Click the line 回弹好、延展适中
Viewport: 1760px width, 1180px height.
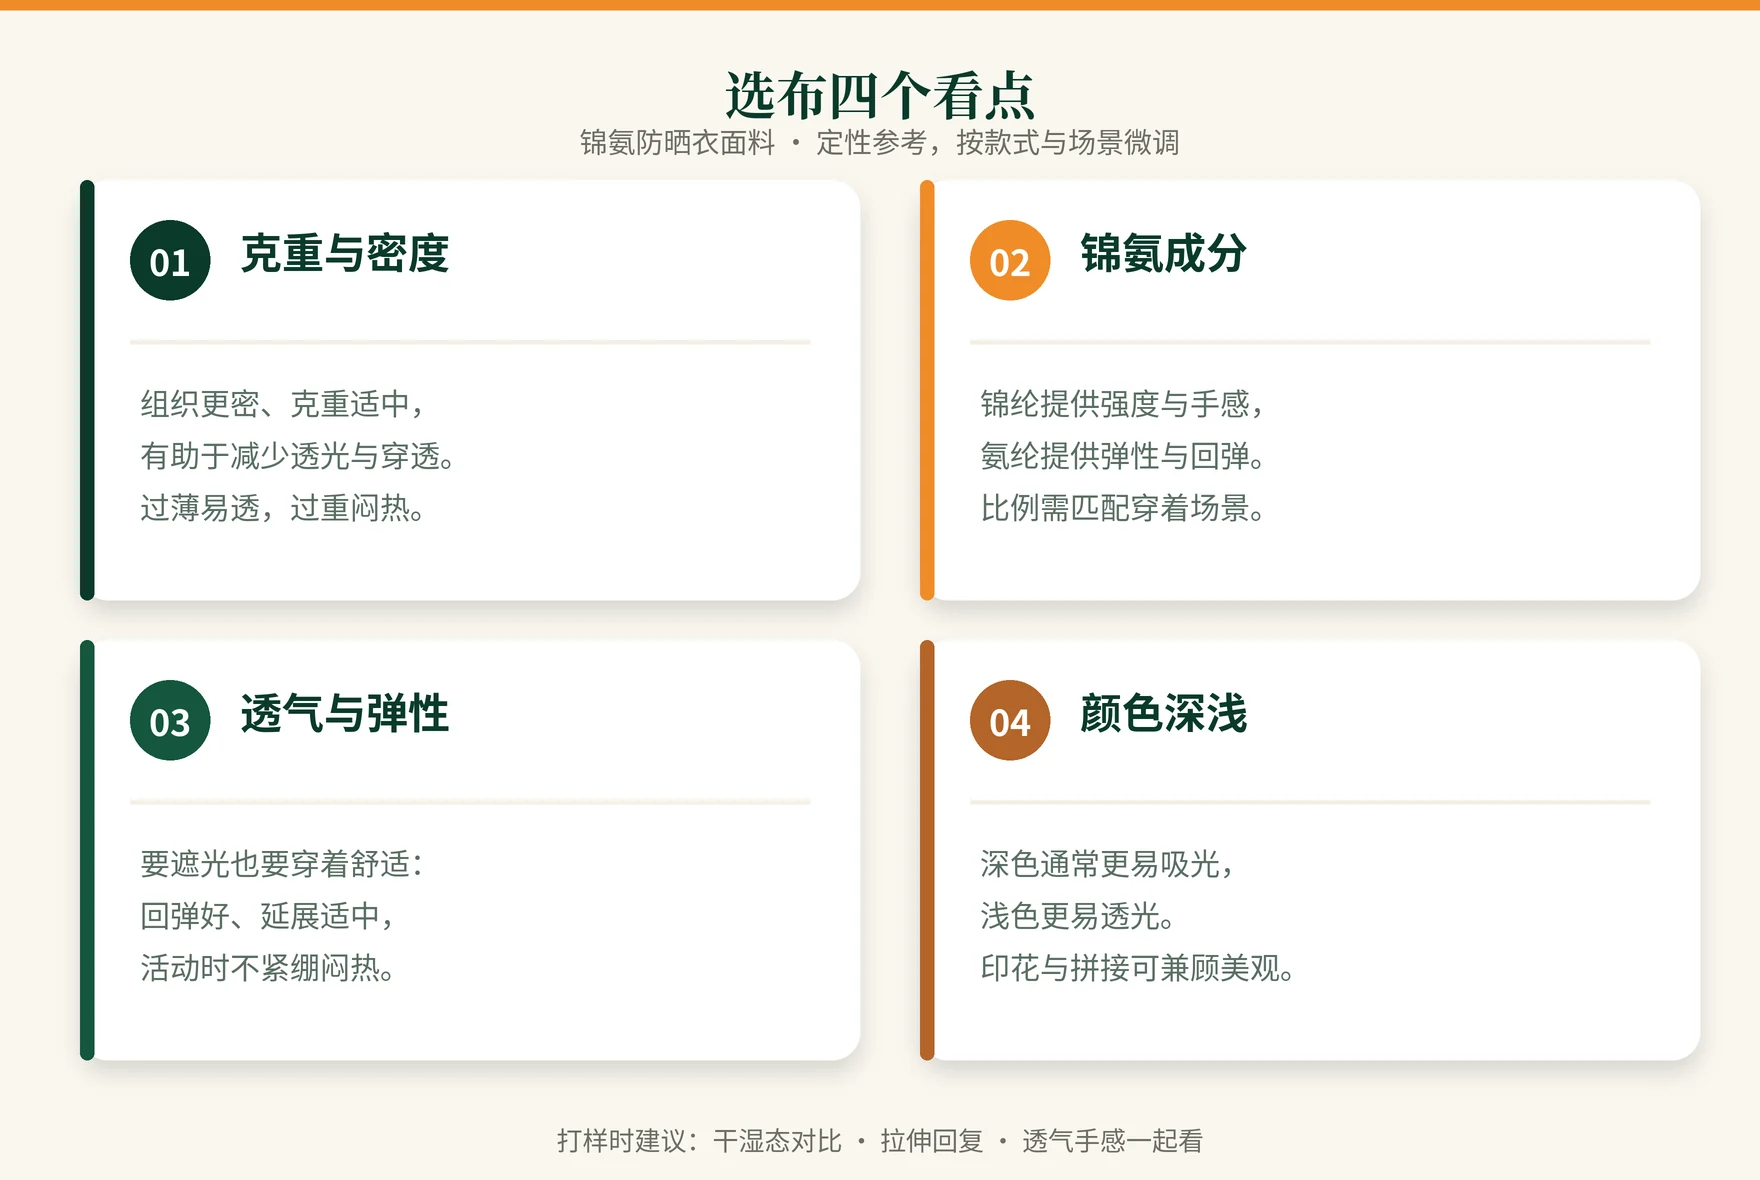[x=268, y=916]
